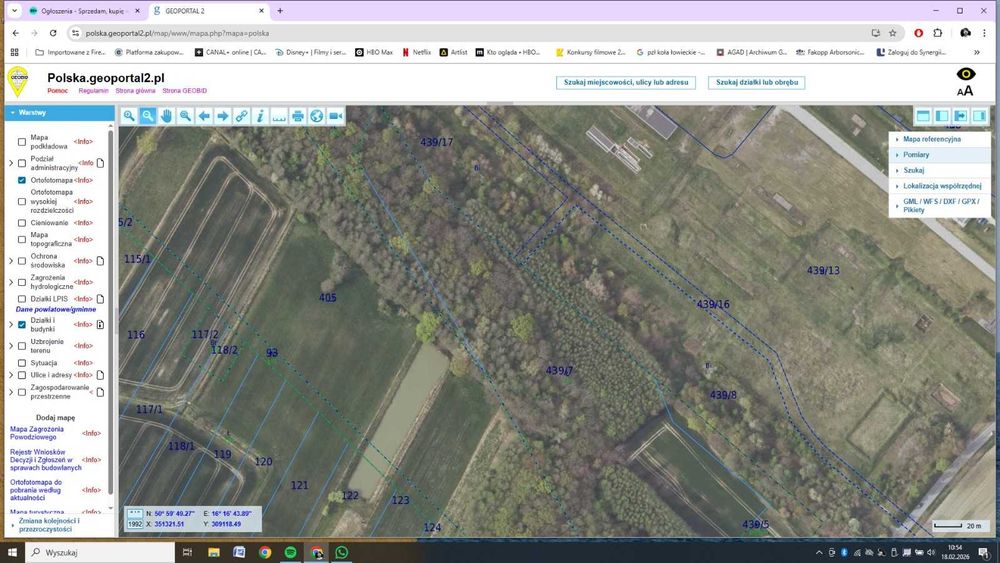This screenshot has height=563, width=1000.
Task: Print the map with printer icon
Action: (x=298, y=116)
